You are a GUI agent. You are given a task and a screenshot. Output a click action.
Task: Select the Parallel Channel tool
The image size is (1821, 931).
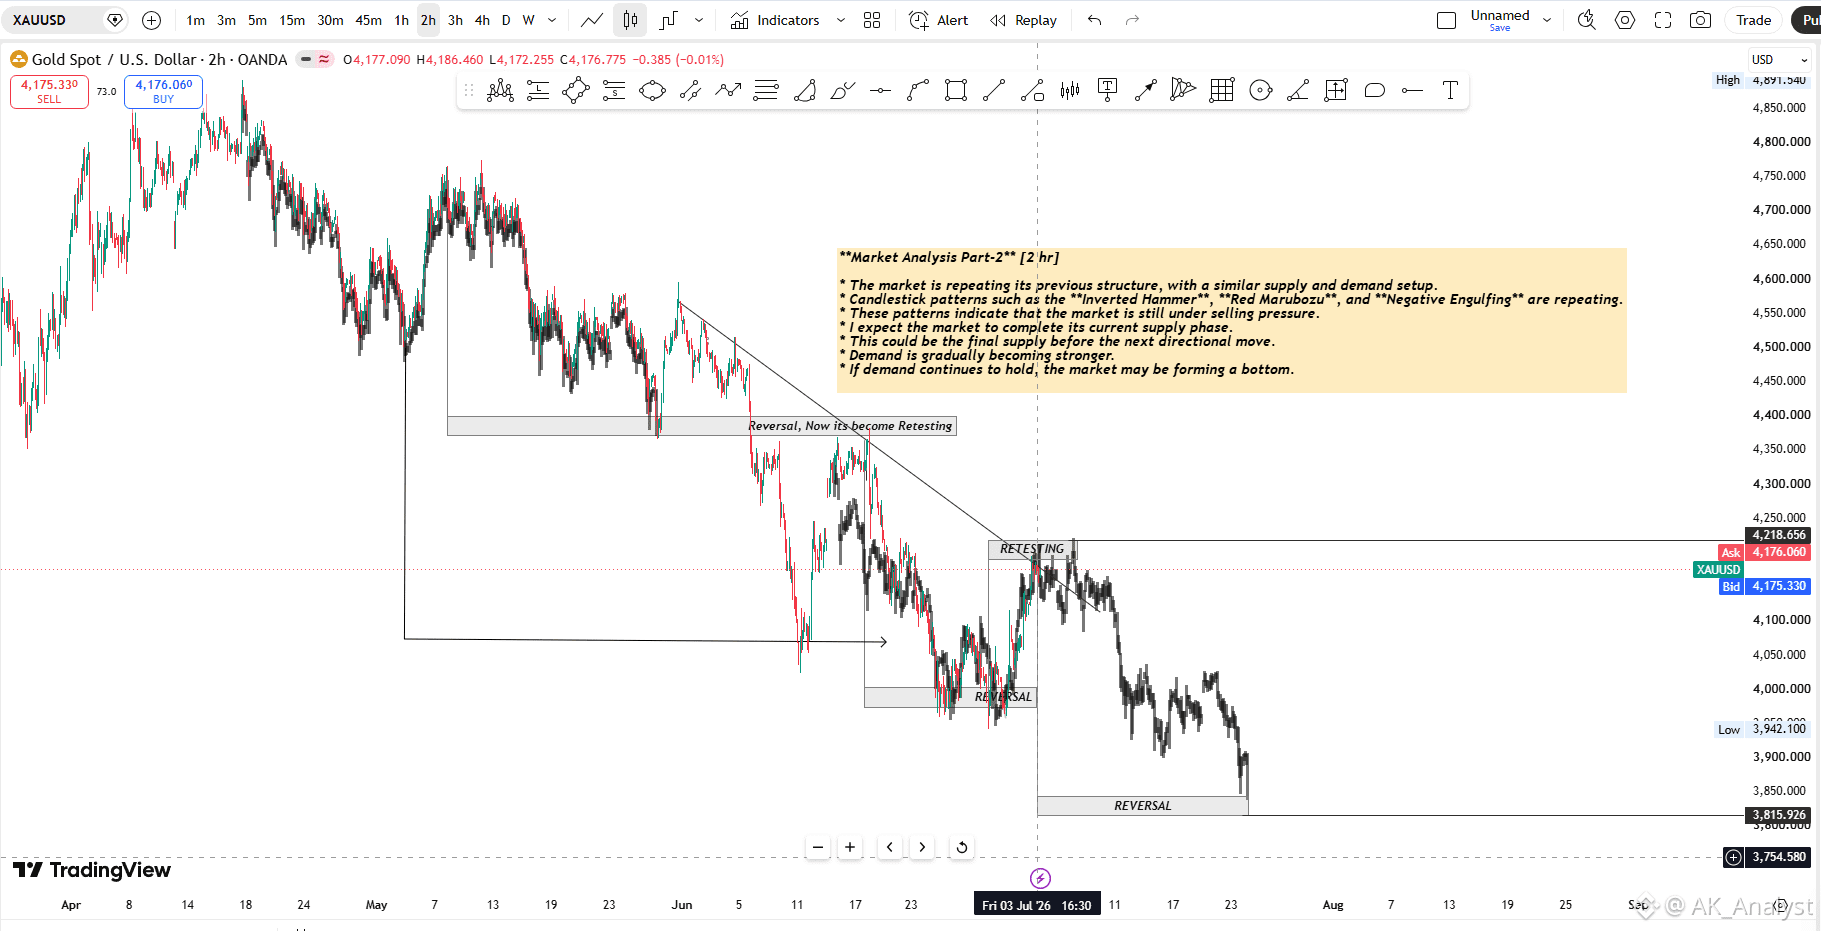[690, 91]
